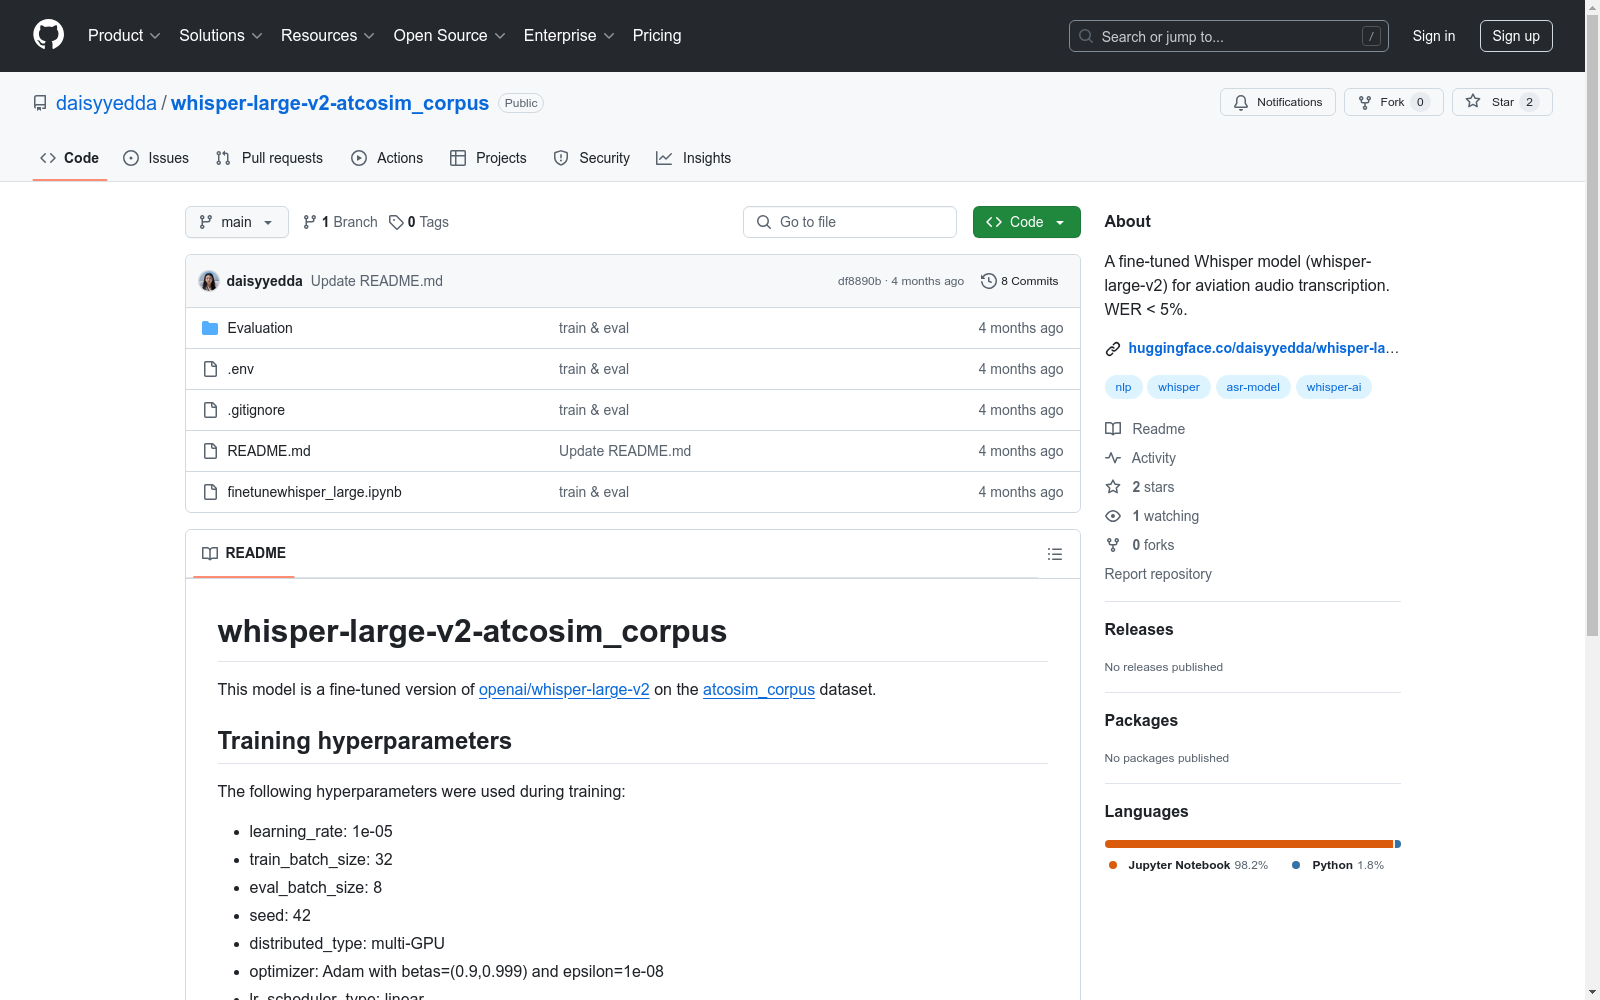This screenshot has height=1000, width=1600.
Task: Click the star icon next to 2 stars
Action: (1113, 487)
